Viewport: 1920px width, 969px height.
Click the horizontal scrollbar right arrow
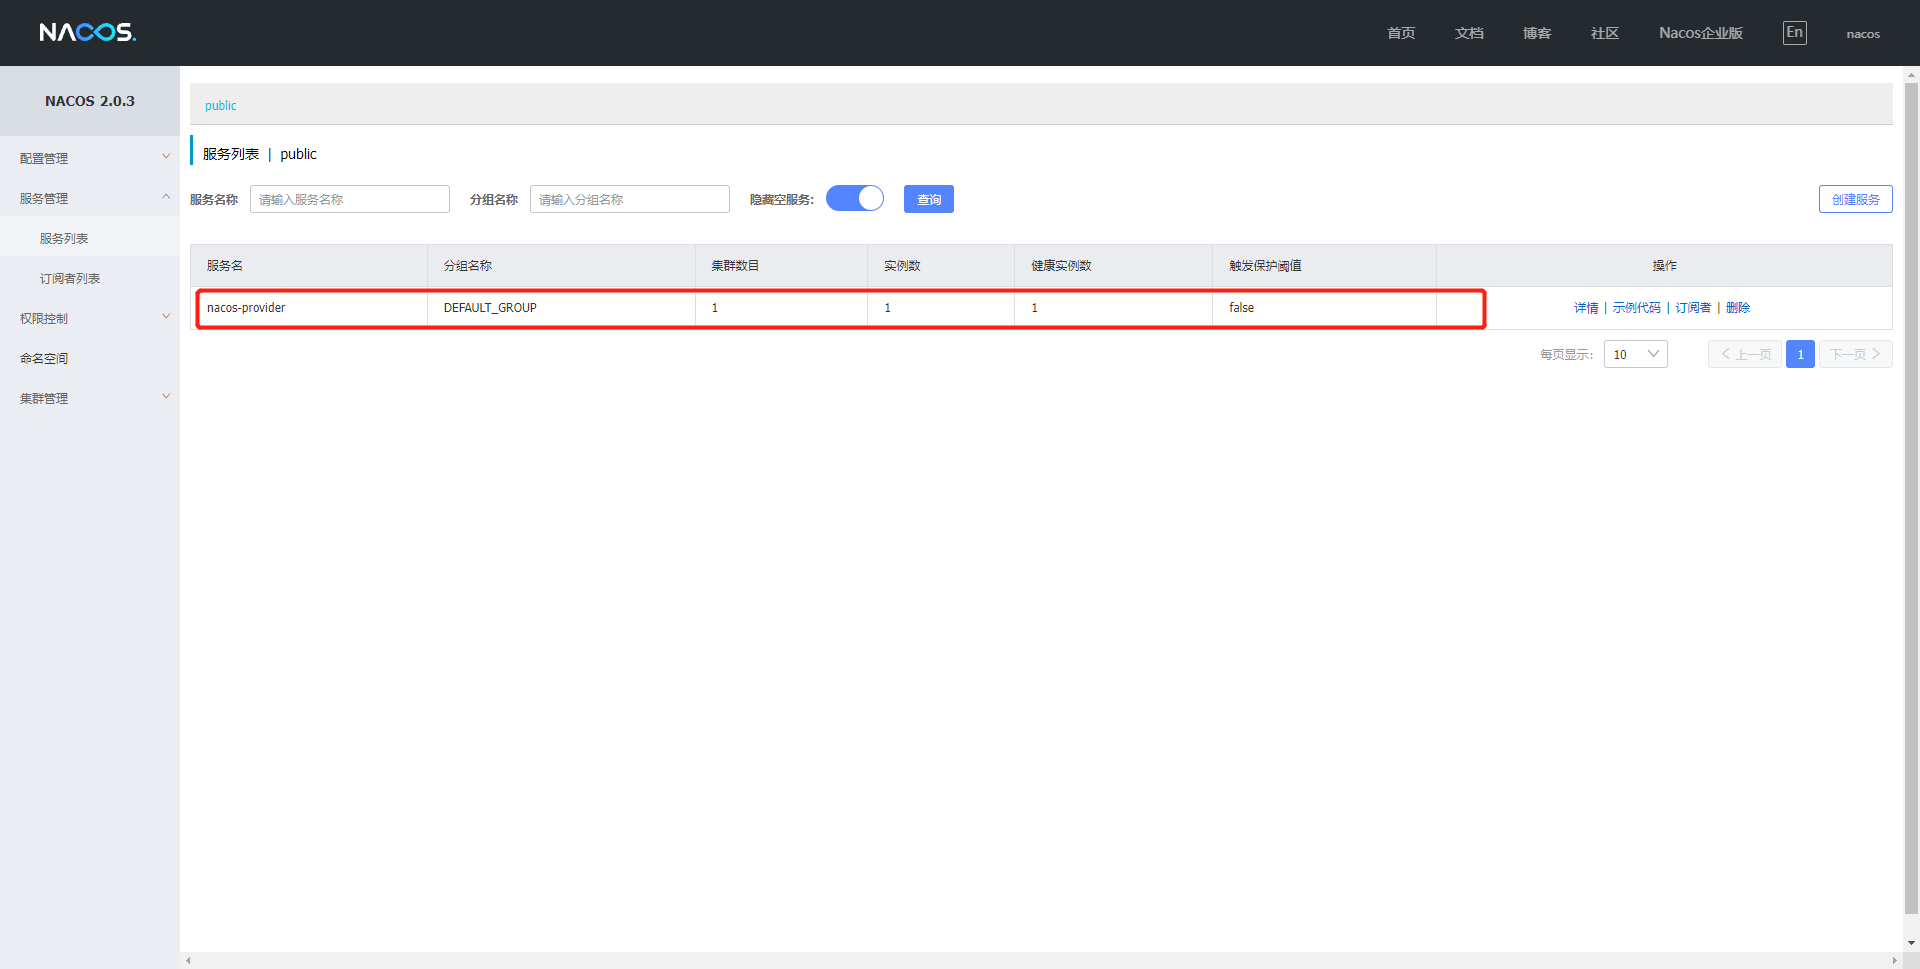pyautogui.click(x=1895, y=961)
